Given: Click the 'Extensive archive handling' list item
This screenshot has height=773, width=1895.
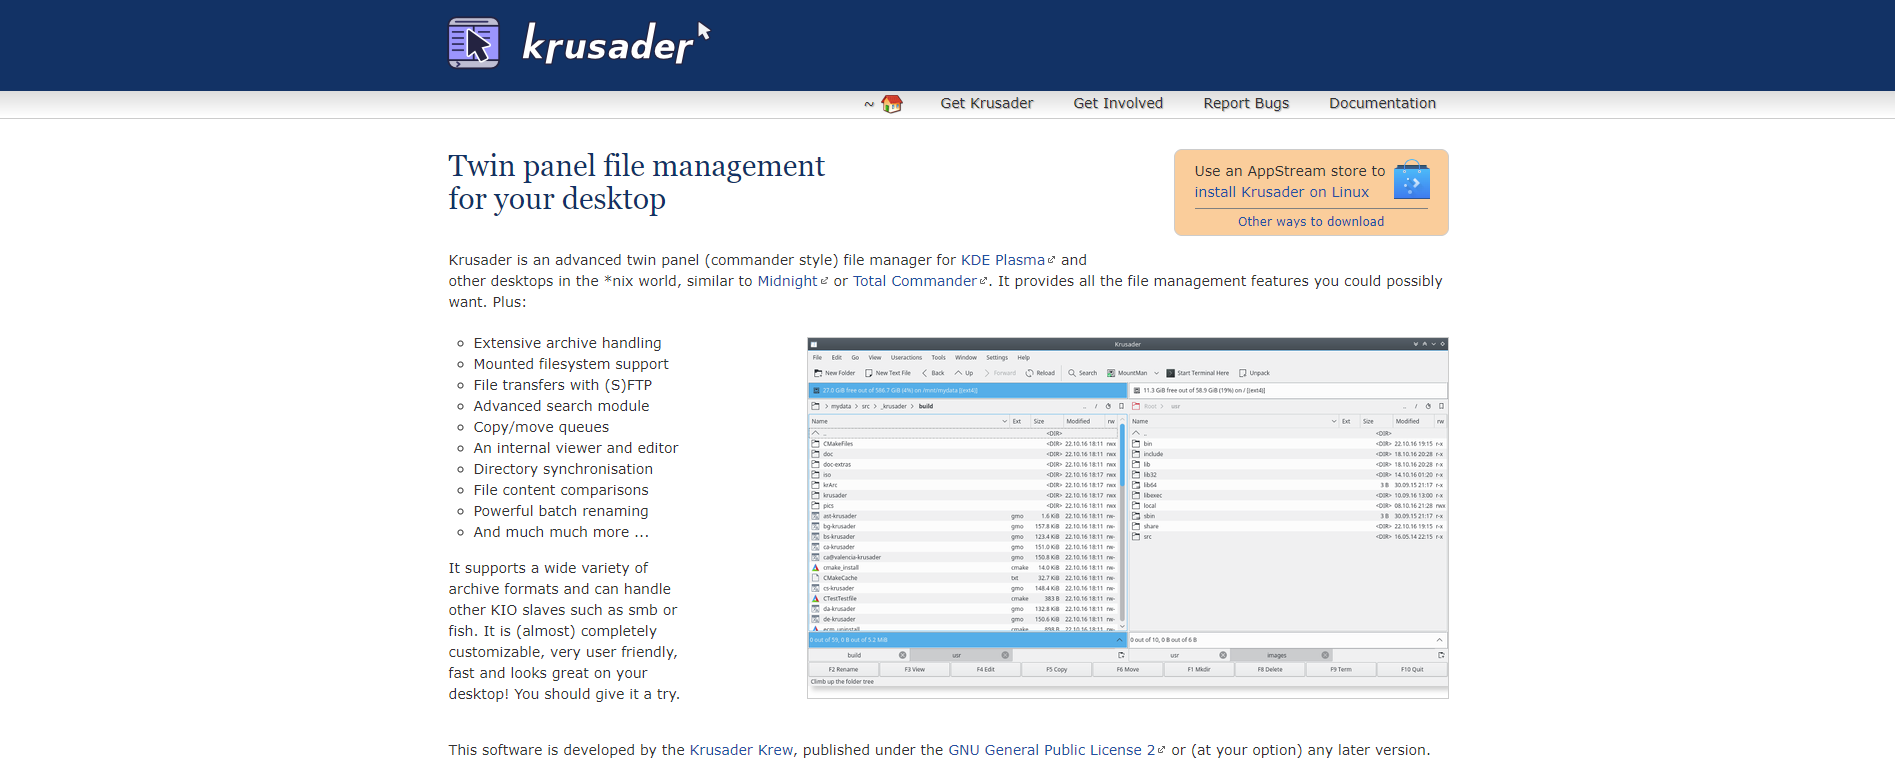Looking at the screenshot, I should [567, 343].
